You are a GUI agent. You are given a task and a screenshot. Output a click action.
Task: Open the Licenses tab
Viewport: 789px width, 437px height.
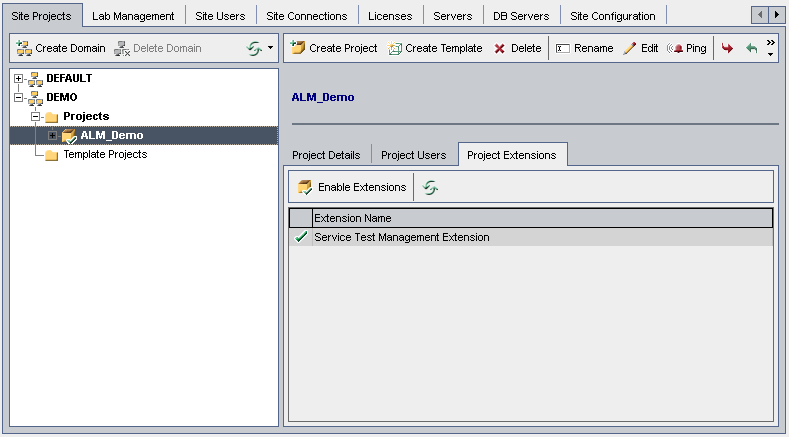click(x=390, y=16)
